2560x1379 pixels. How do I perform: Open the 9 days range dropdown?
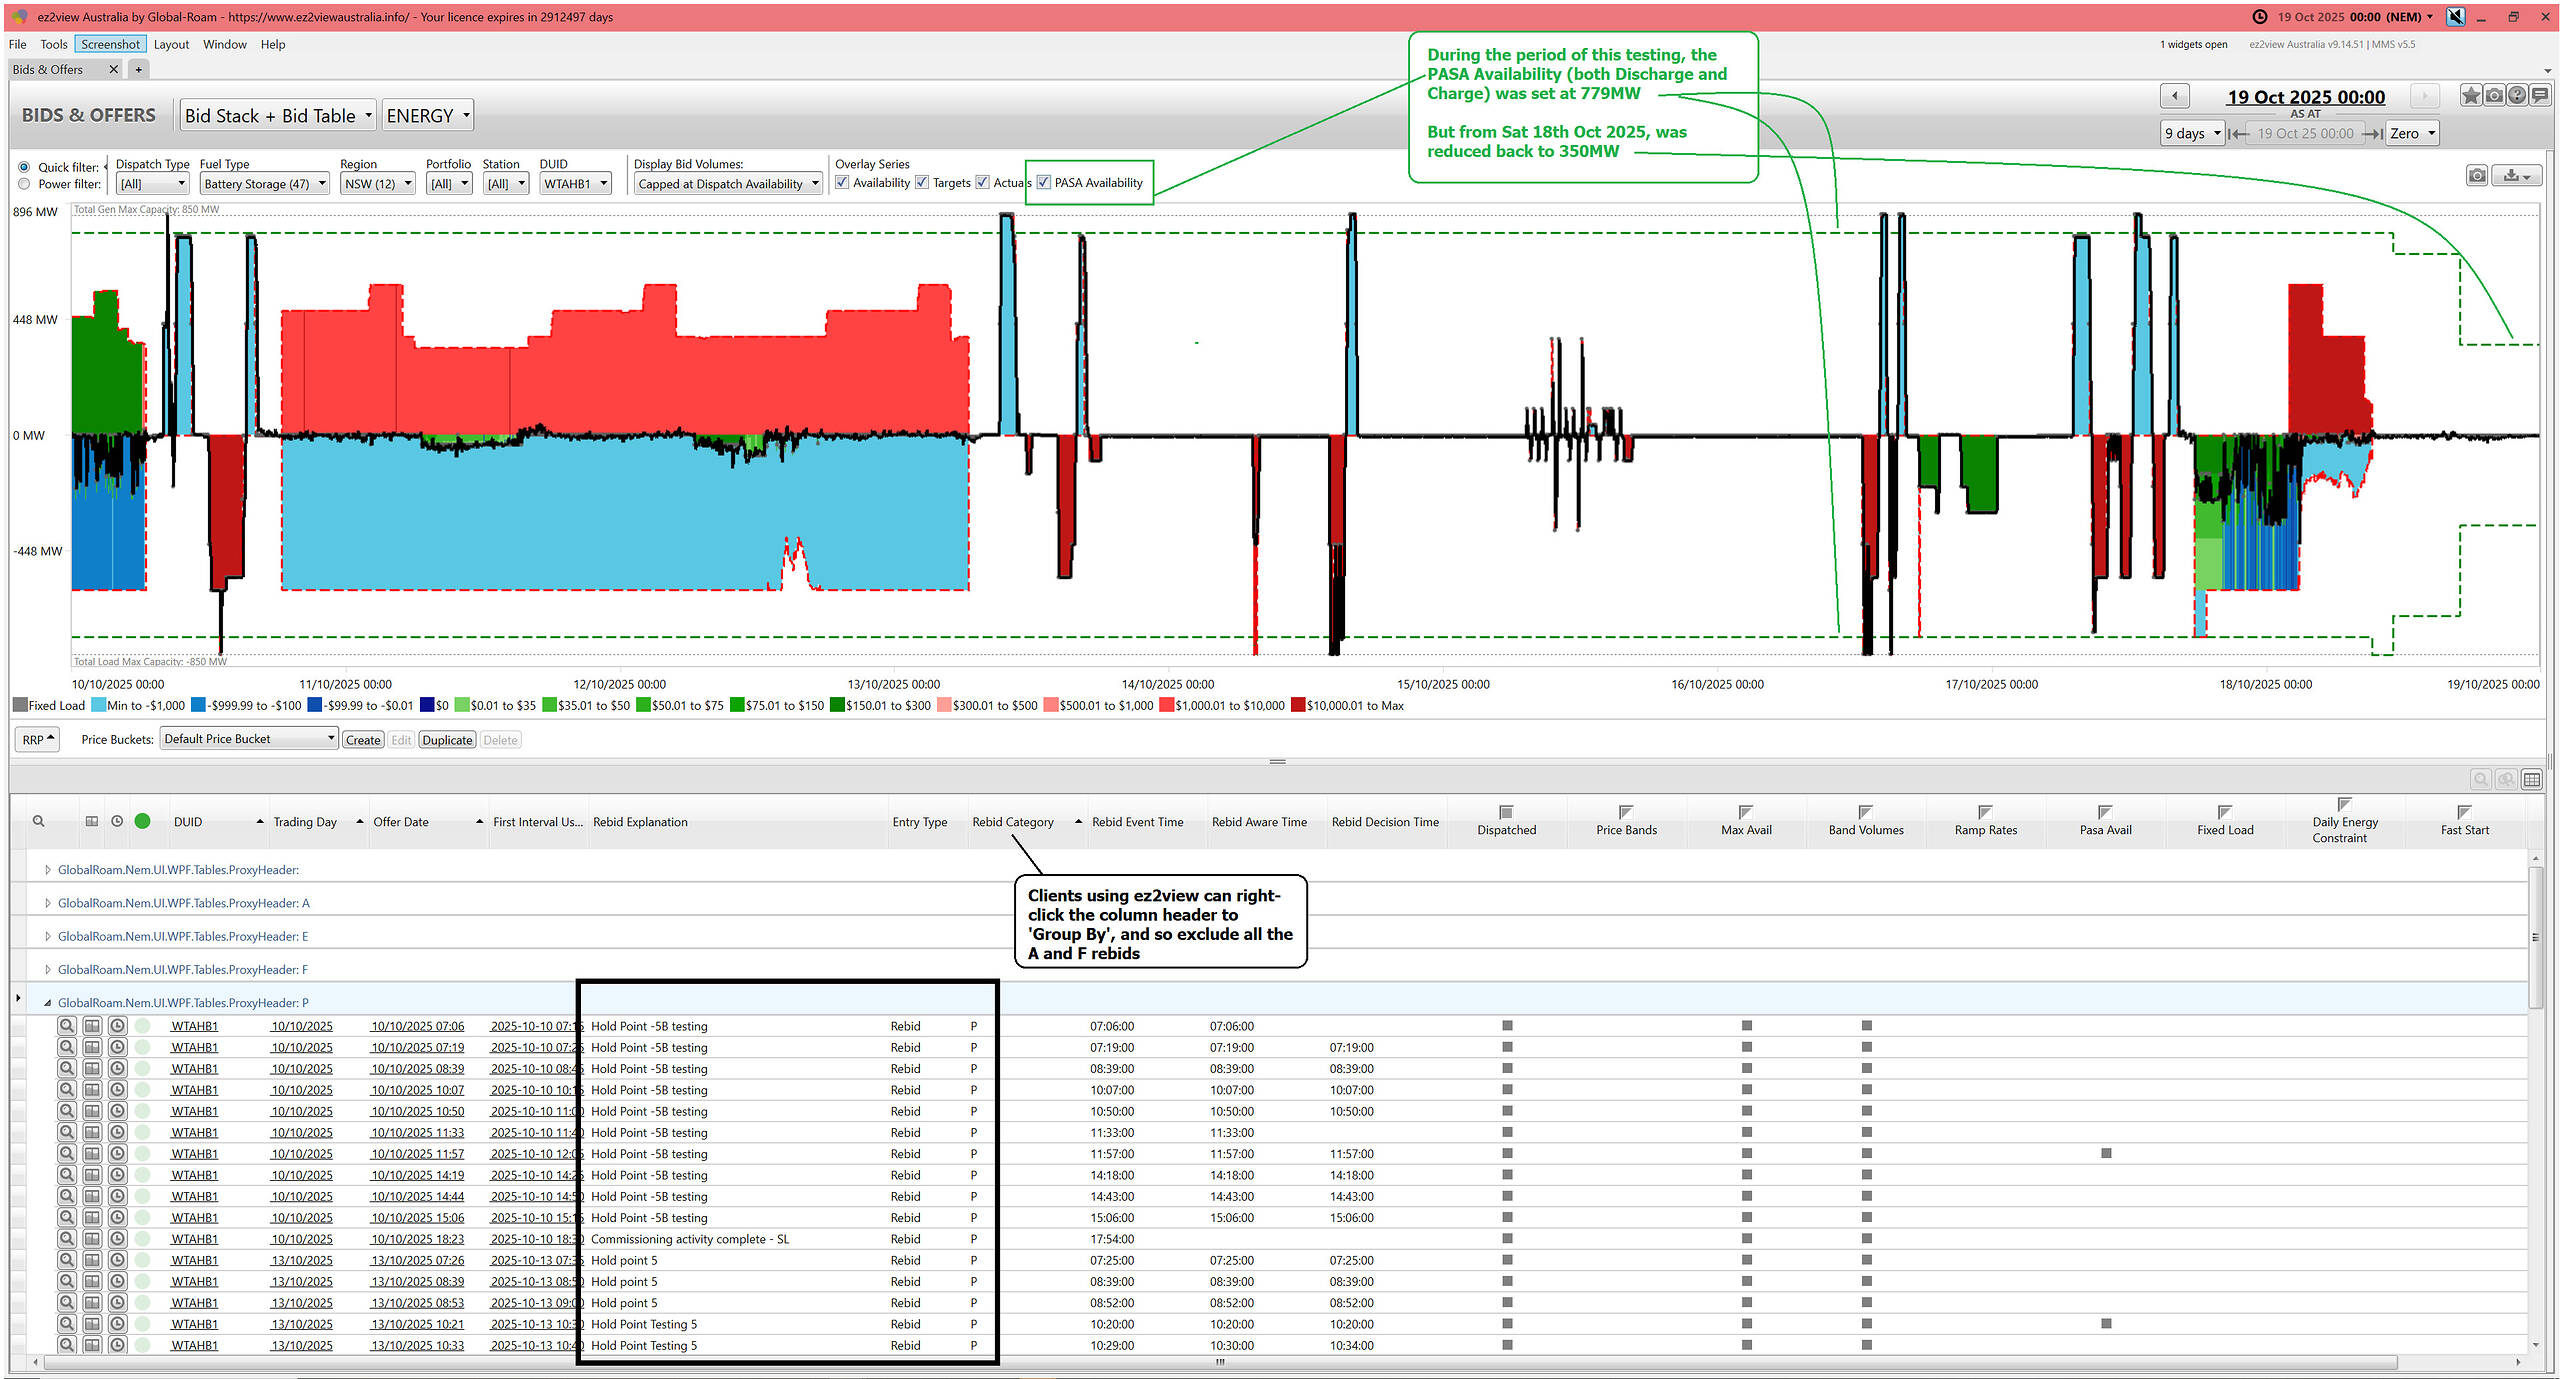point(2192,133)
